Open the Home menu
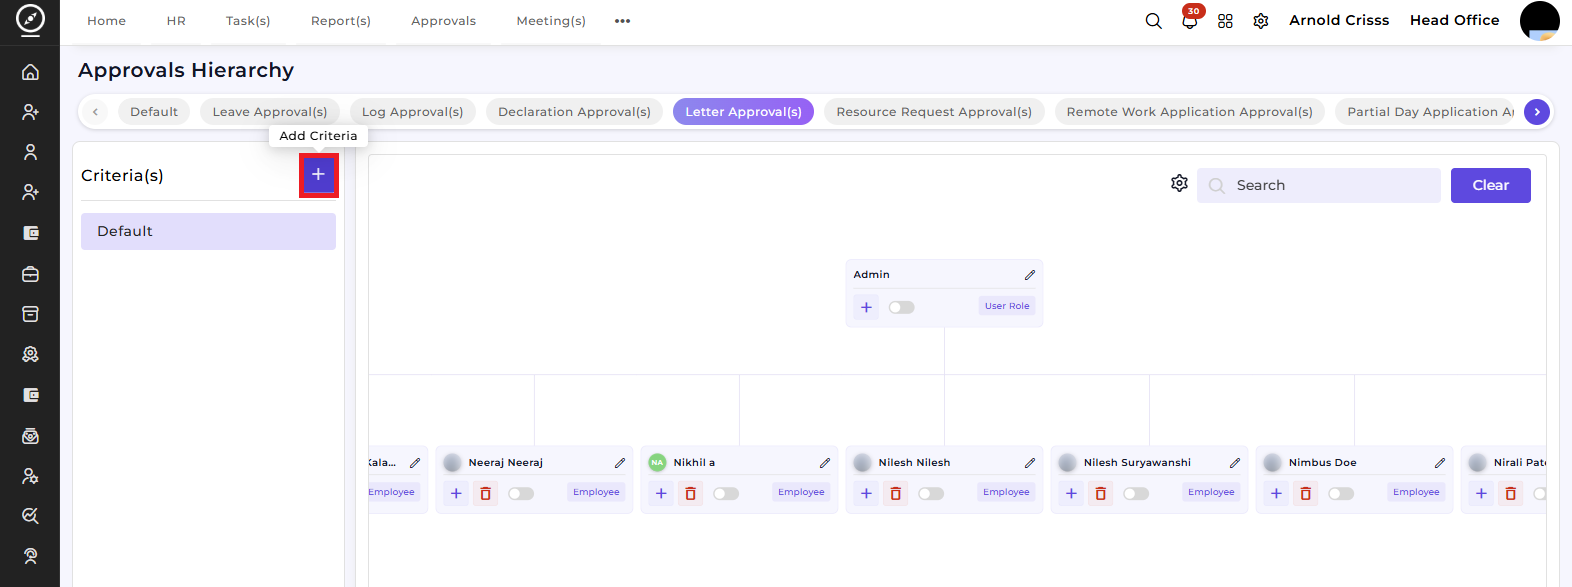Viewport: 1572px width, 587px height. [106, 21]
